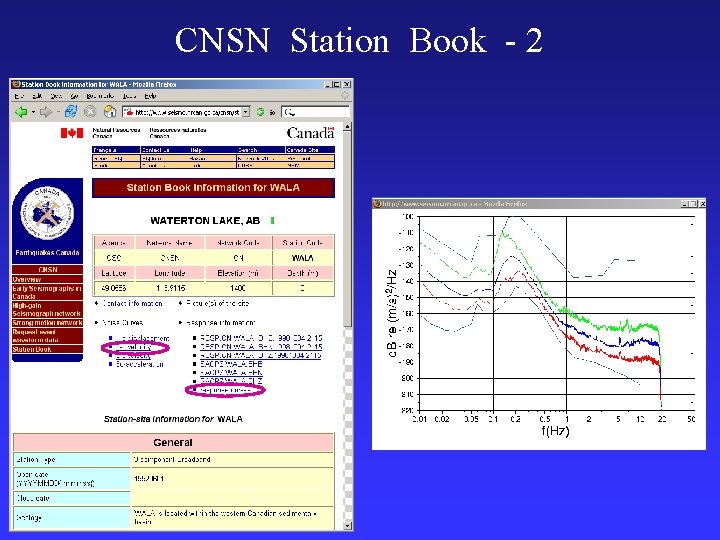Open the address bar history dropdown

[x=246, y=112]
